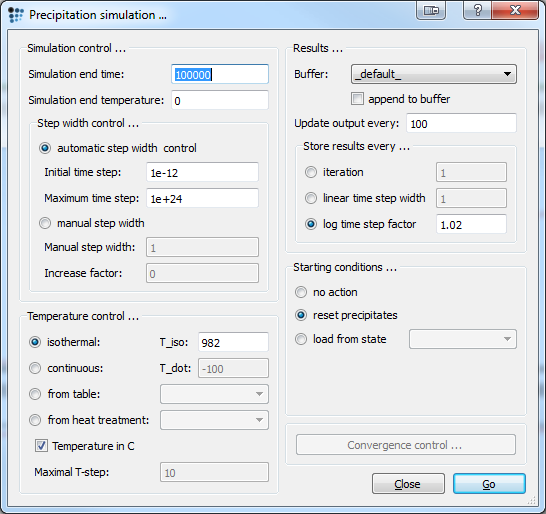Click the title bar card icon button
Viewport: 546px width, 514px height.
pyautogui.click(x=431, y=10)
